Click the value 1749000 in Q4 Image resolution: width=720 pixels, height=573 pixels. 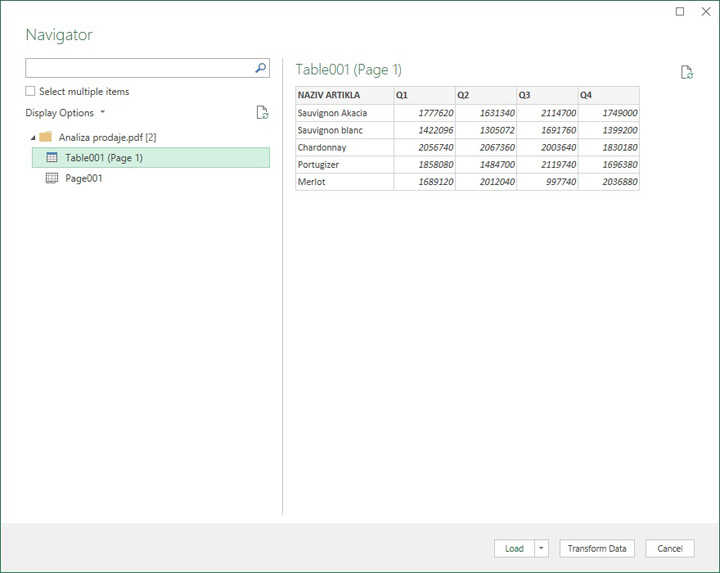pyautogui.click(x=608, y=113)
